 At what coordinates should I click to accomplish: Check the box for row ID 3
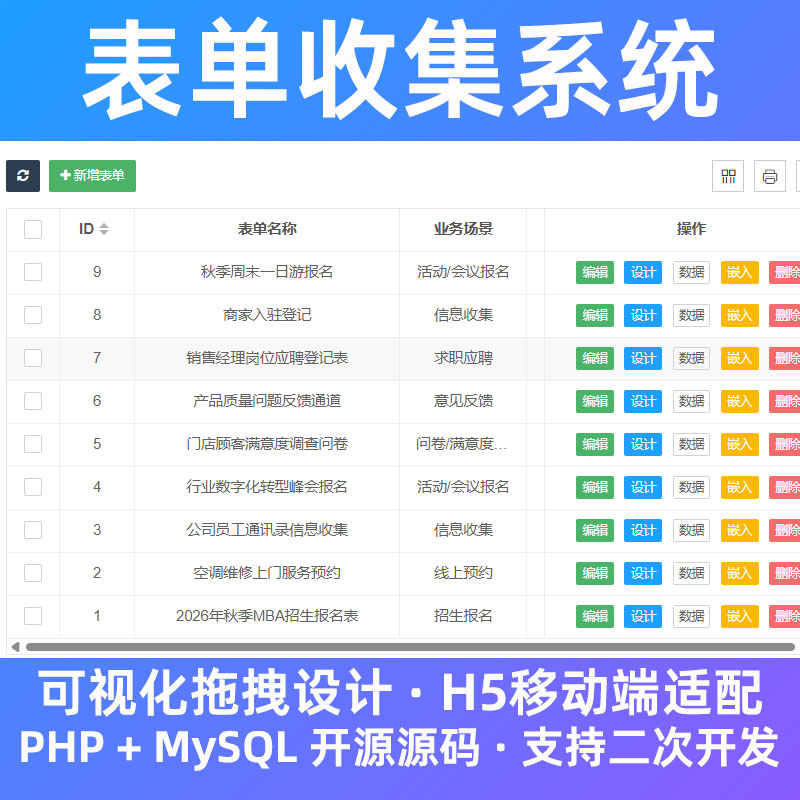click(x=33, y=530)
